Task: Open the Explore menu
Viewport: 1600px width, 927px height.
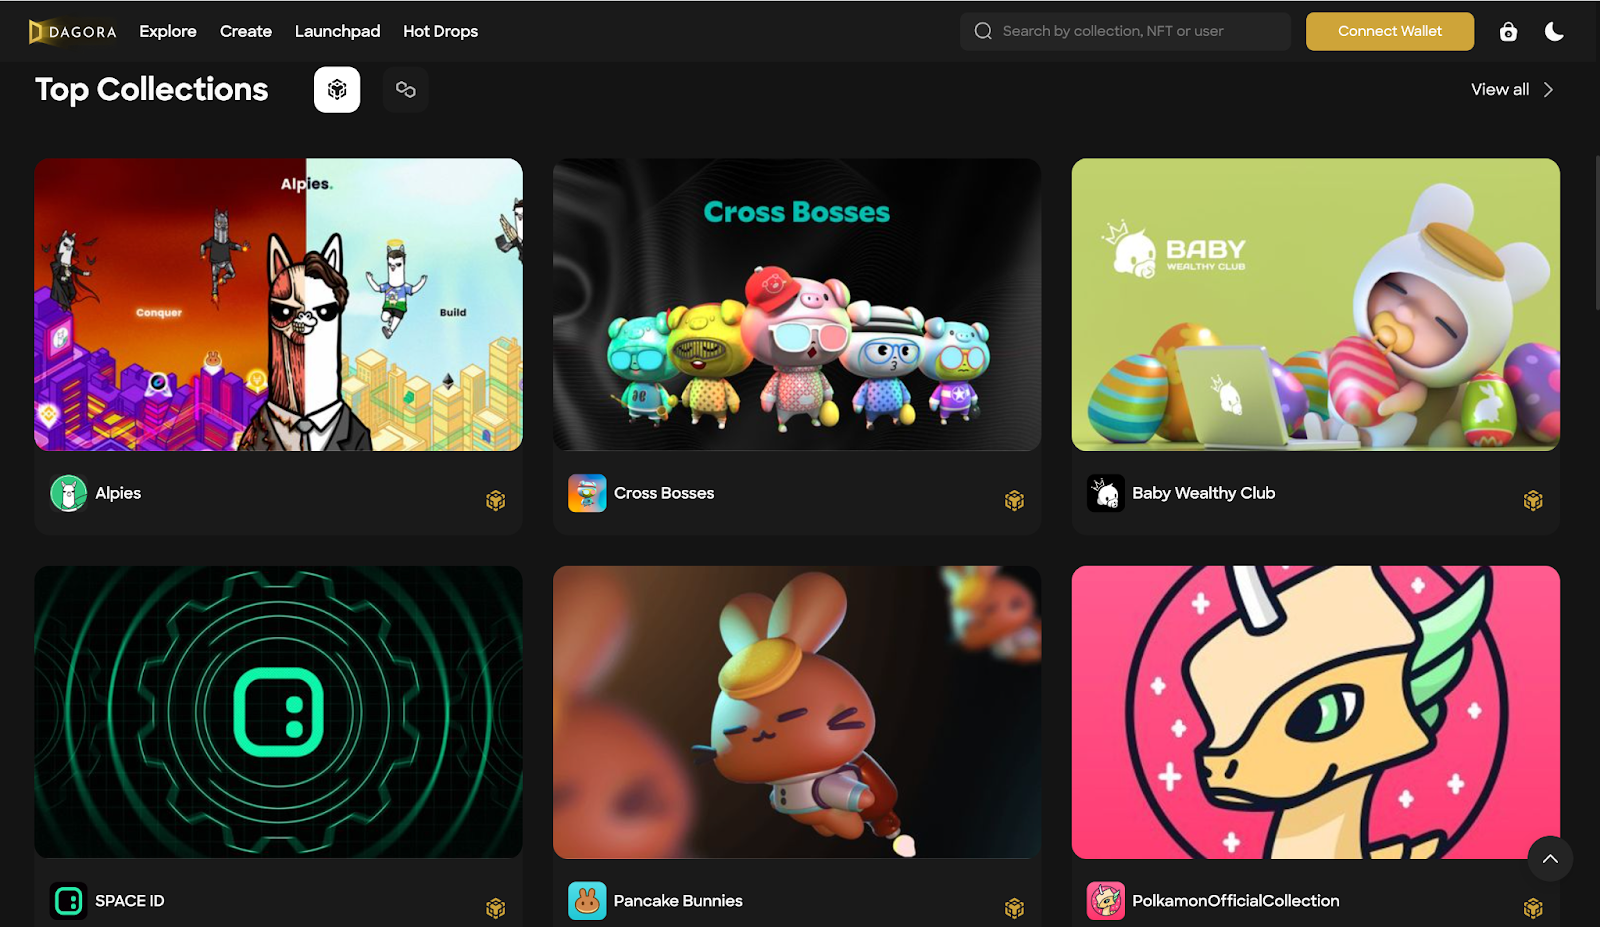Action: pos(168,31)
